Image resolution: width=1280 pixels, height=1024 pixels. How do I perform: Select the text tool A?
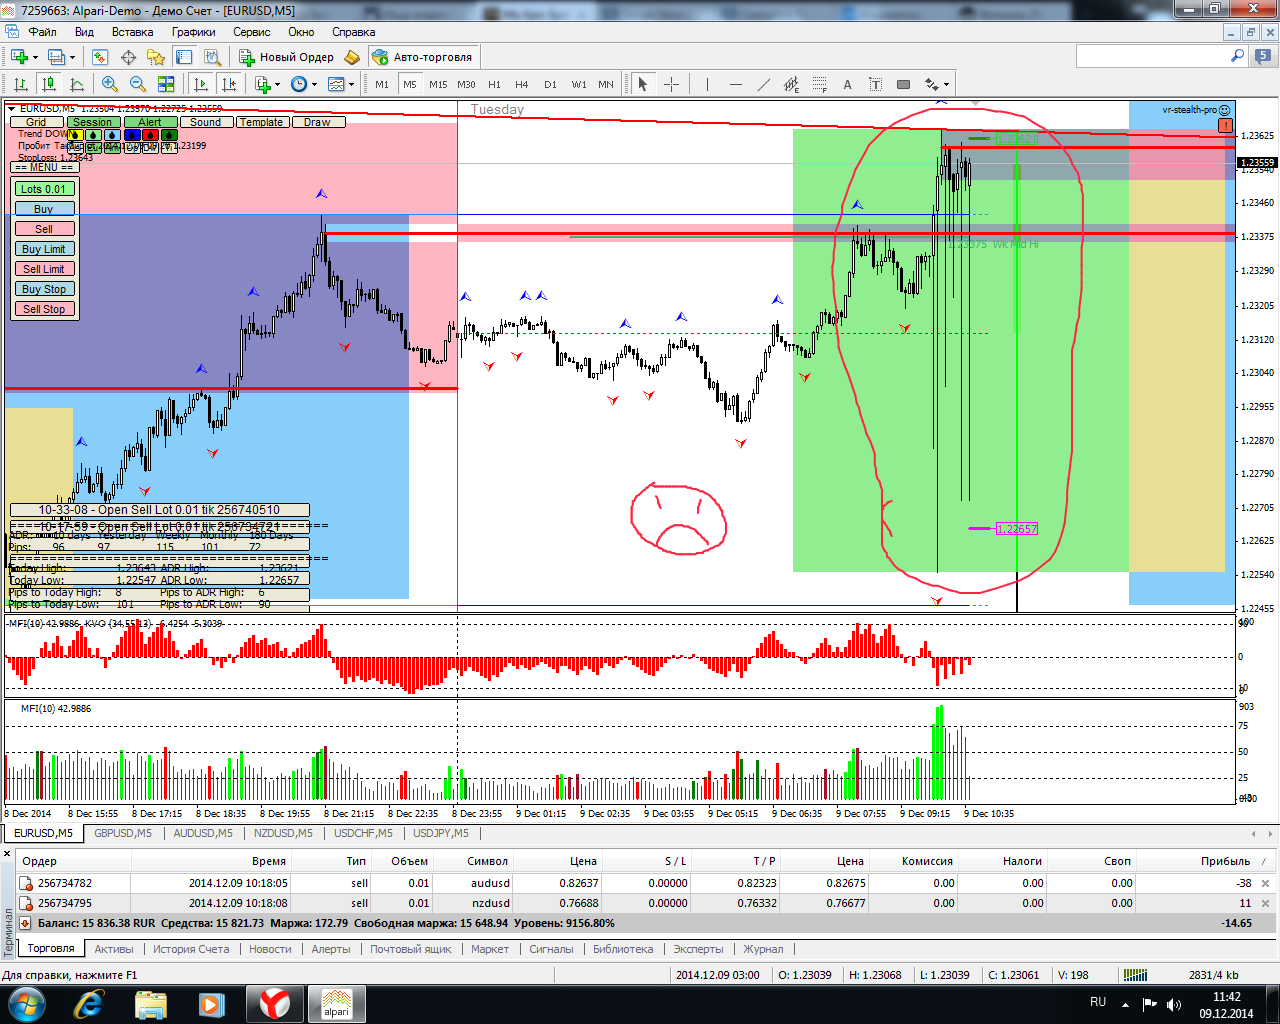847,84
